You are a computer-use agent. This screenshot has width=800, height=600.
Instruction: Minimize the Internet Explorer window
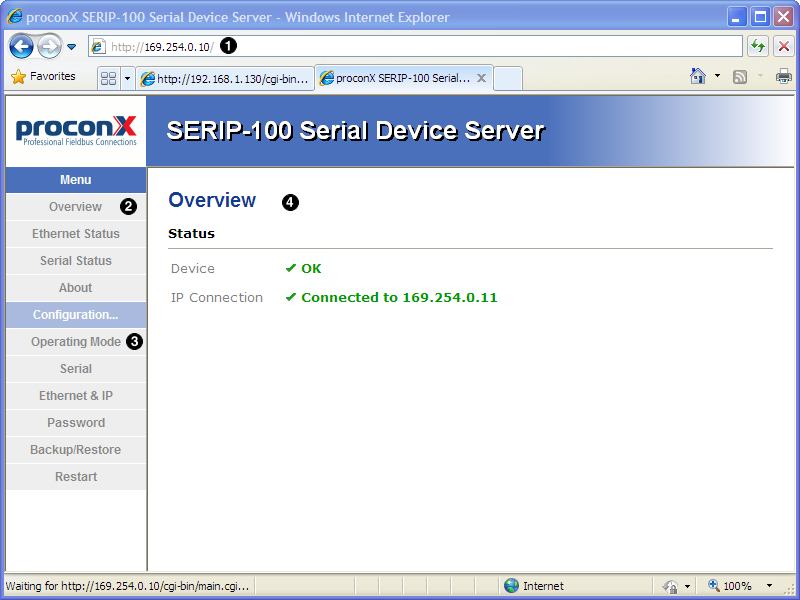coord(736,17)
